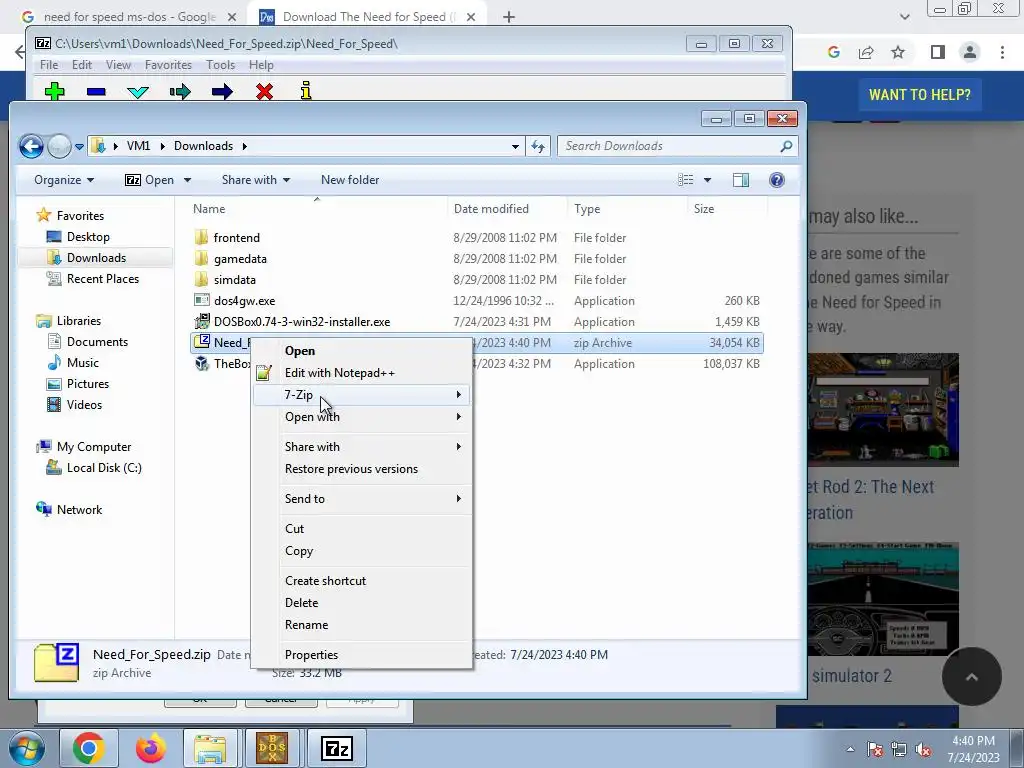The image size is (1024, 768).
Task: Open Chrome side panel icon
Action: pos(938,52)
